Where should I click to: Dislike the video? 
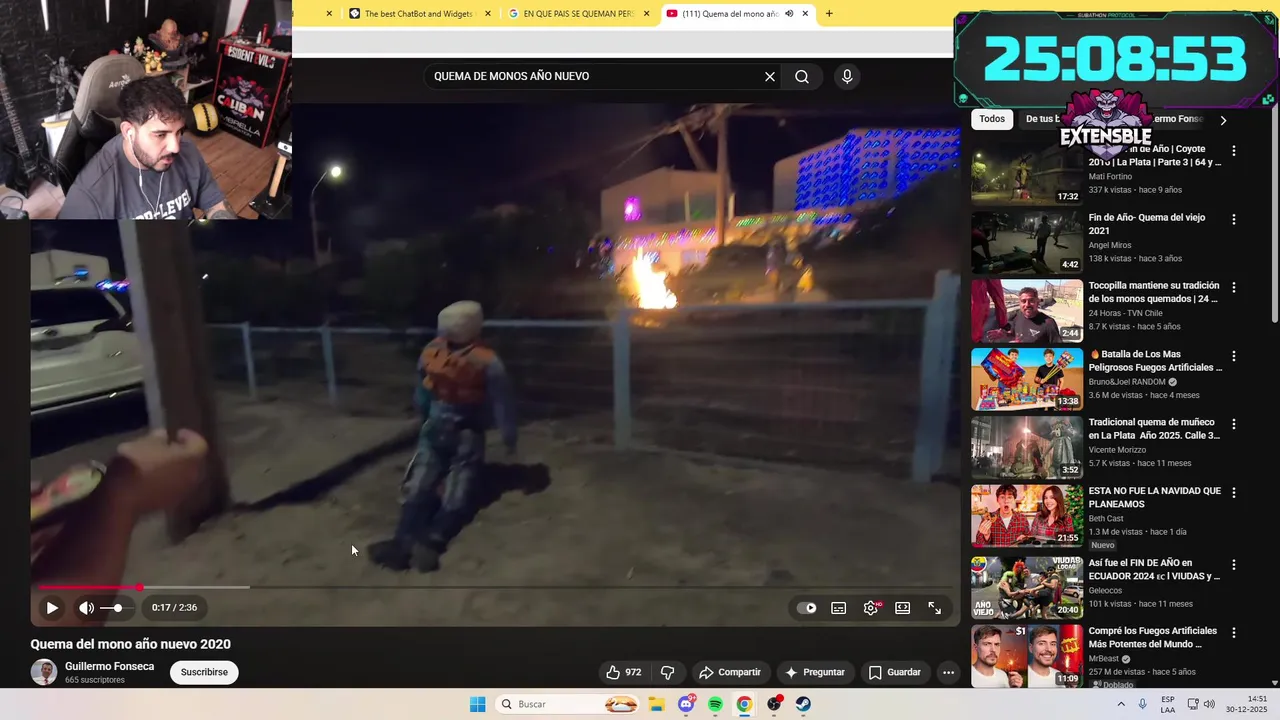pyautogui.click(x=668, y=672)
